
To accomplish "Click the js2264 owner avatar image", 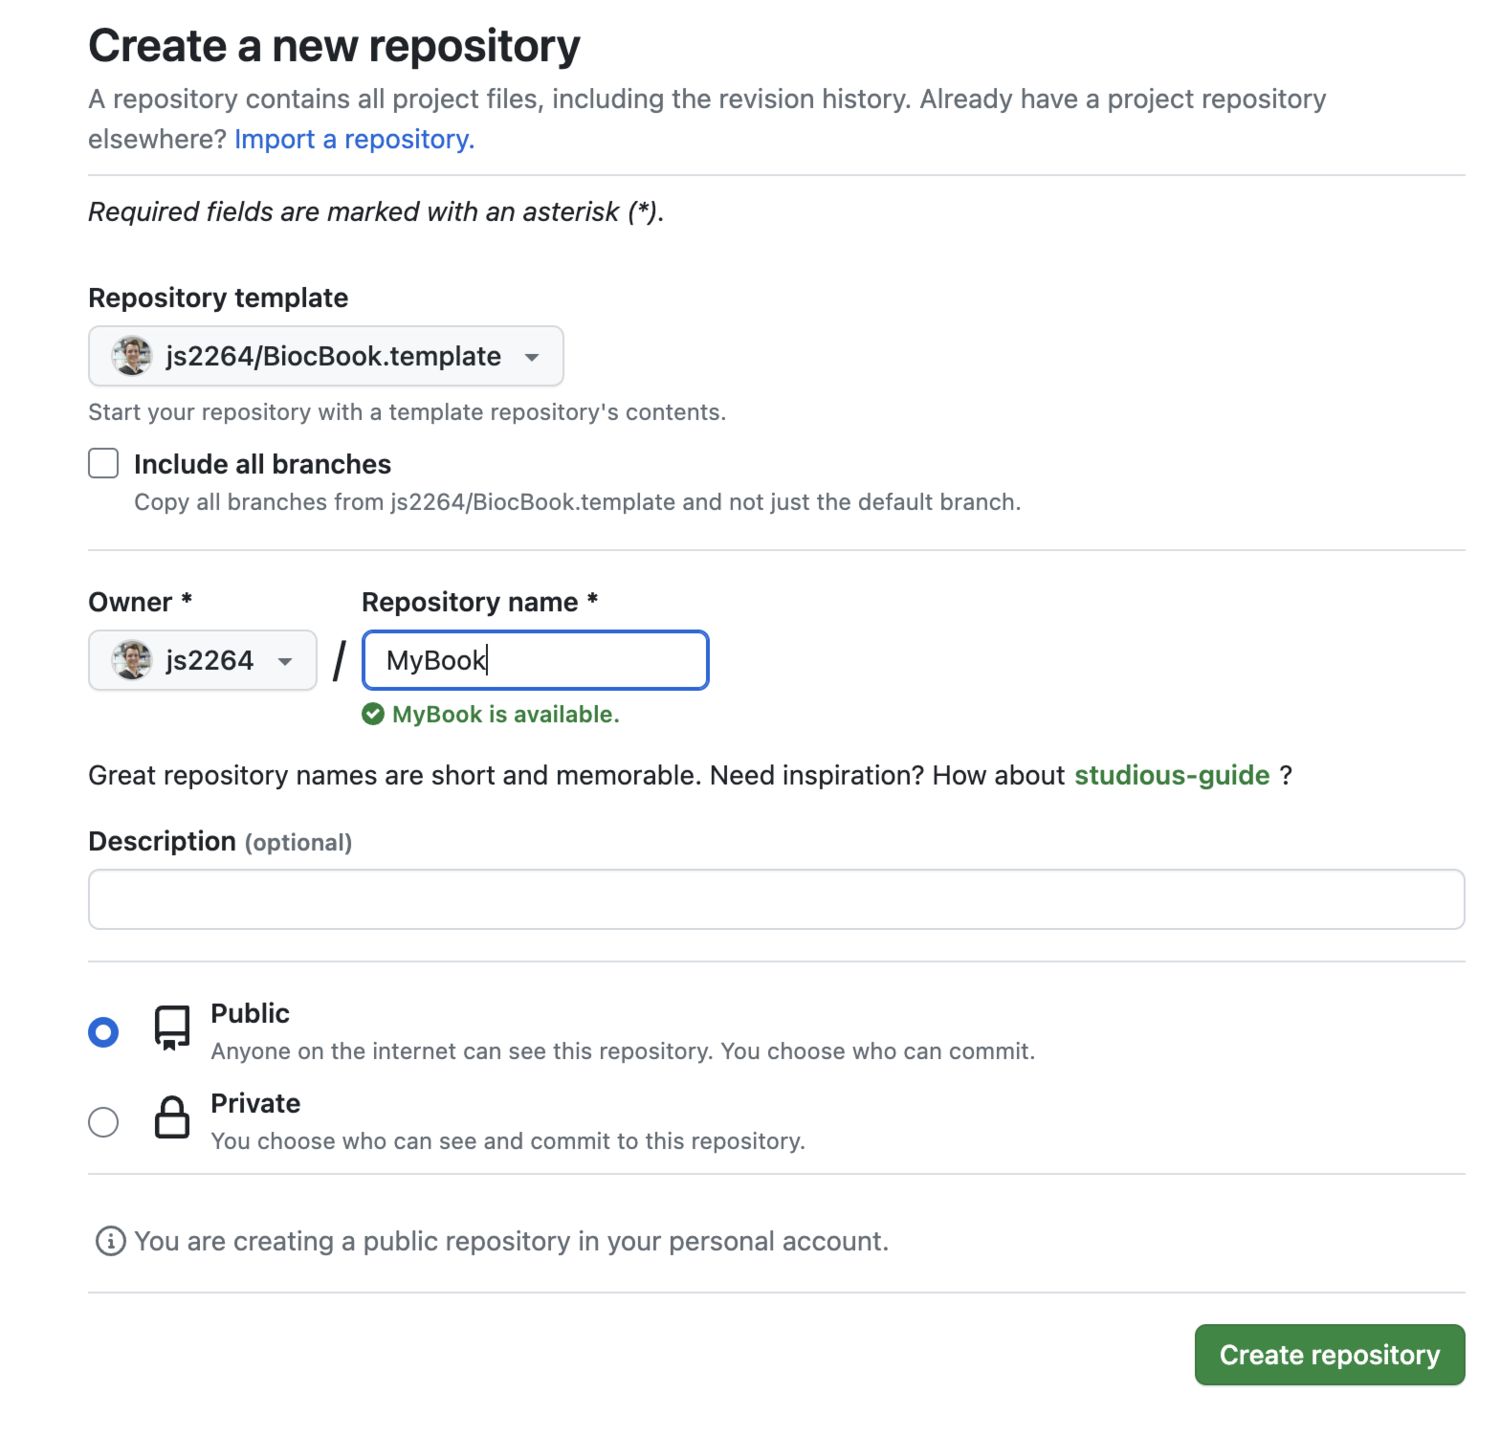I will pyautogui.click(x=132, y=660).
